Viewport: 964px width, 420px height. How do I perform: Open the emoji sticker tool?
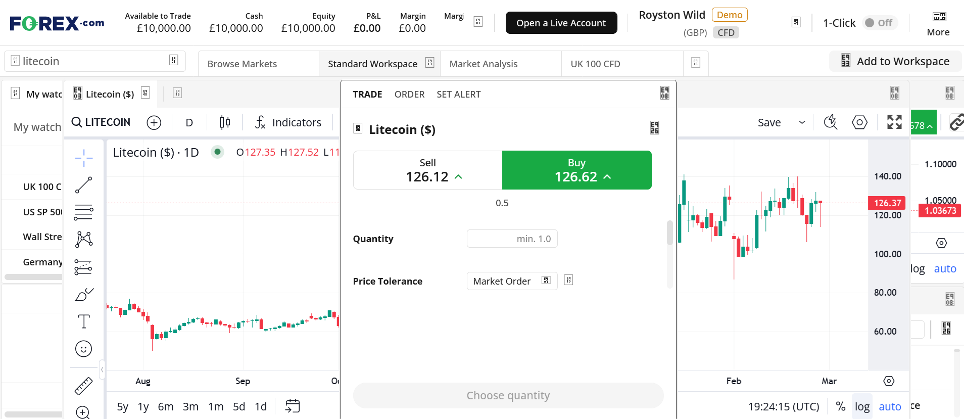pos(84,349)
